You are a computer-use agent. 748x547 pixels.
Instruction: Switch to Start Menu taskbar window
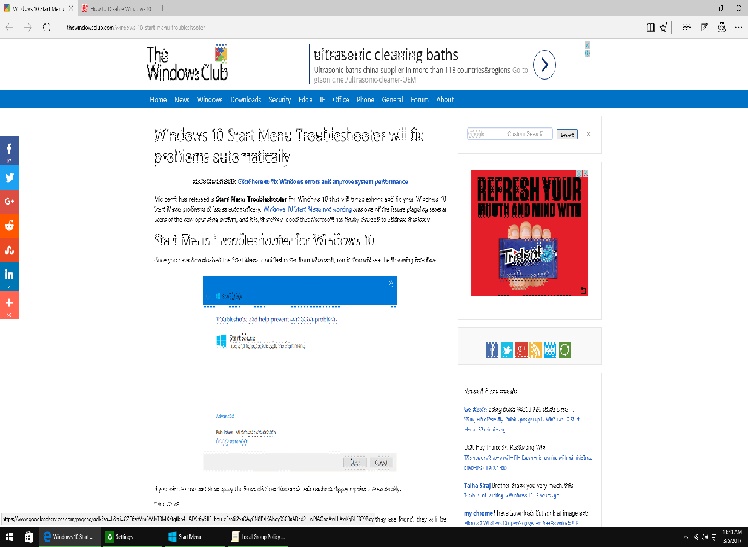click(x=194, y=537)
